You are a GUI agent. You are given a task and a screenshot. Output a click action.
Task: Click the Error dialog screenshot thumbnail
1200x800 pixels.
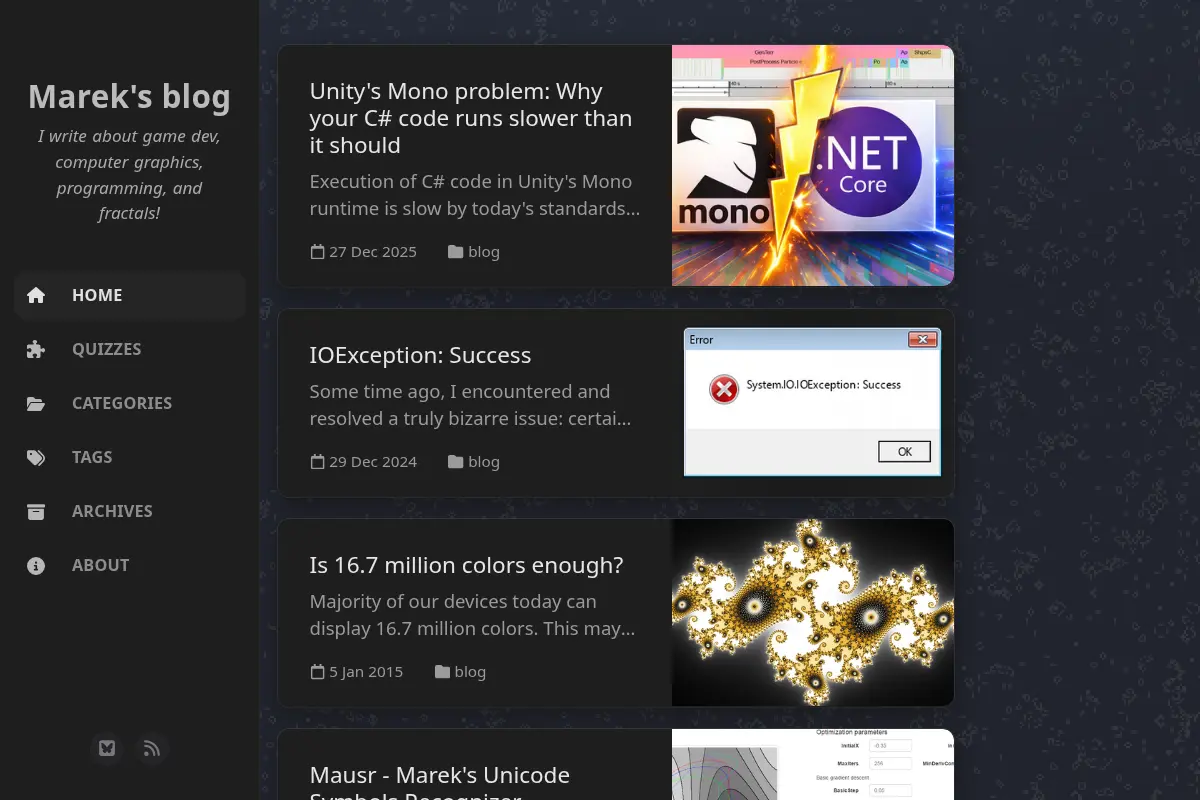[813, 403]
